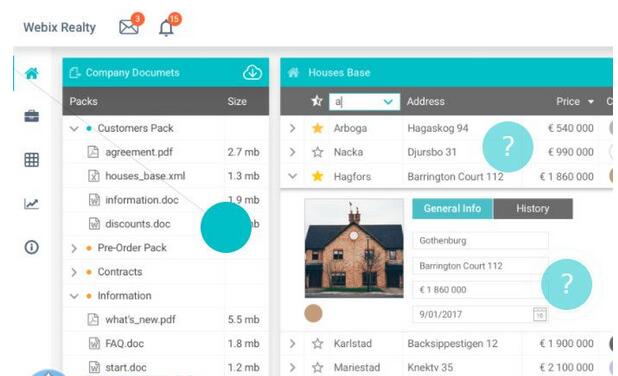
Task: Collapse the Hagfors row details
Action: click(x=292, y=176)
